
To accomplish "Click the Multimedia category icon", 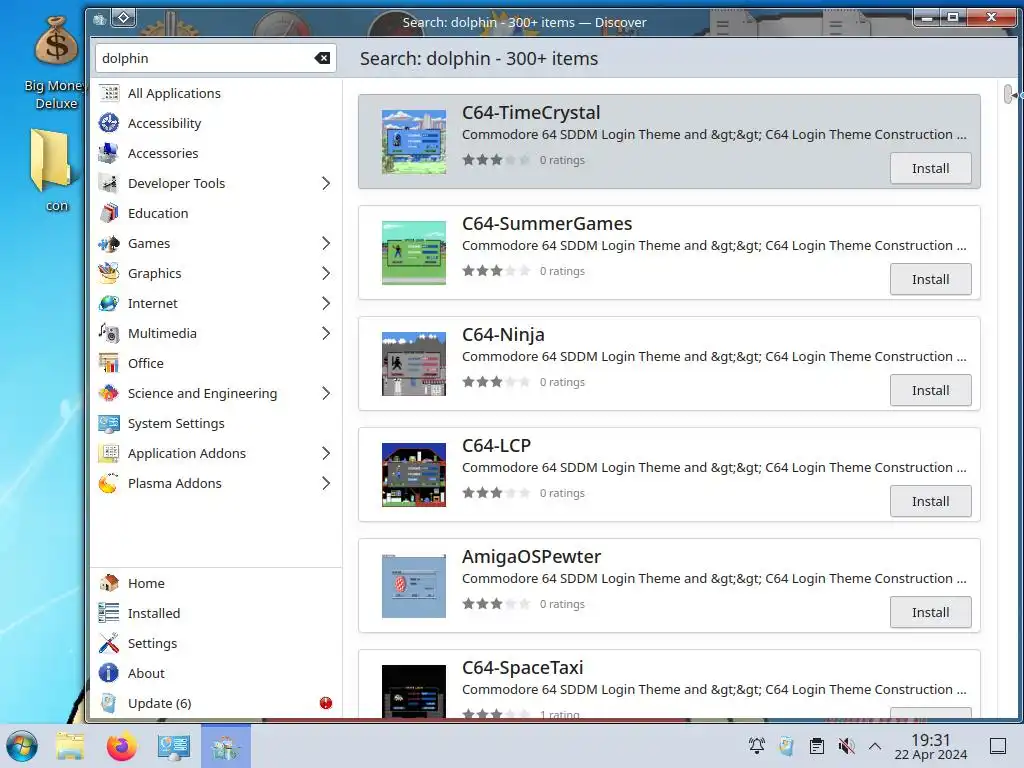I will click(109, 334).
